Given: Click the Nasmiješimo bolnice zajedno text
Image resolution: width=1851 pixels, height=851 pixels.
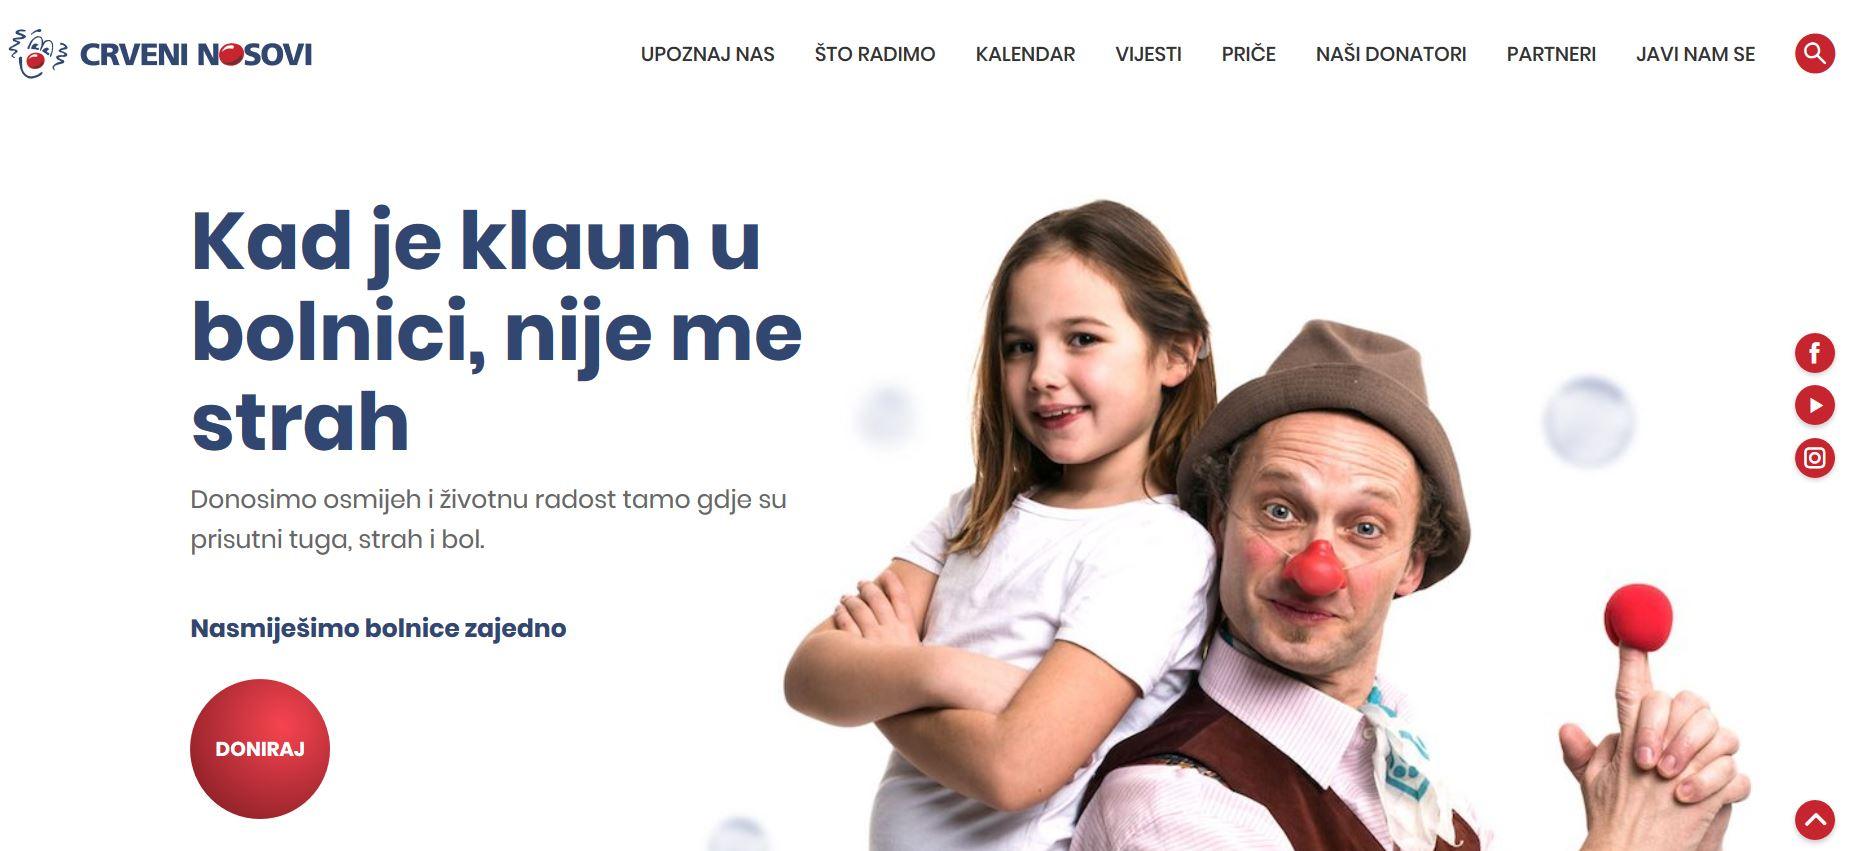Looking at the screenshot, I should point(378,628).
